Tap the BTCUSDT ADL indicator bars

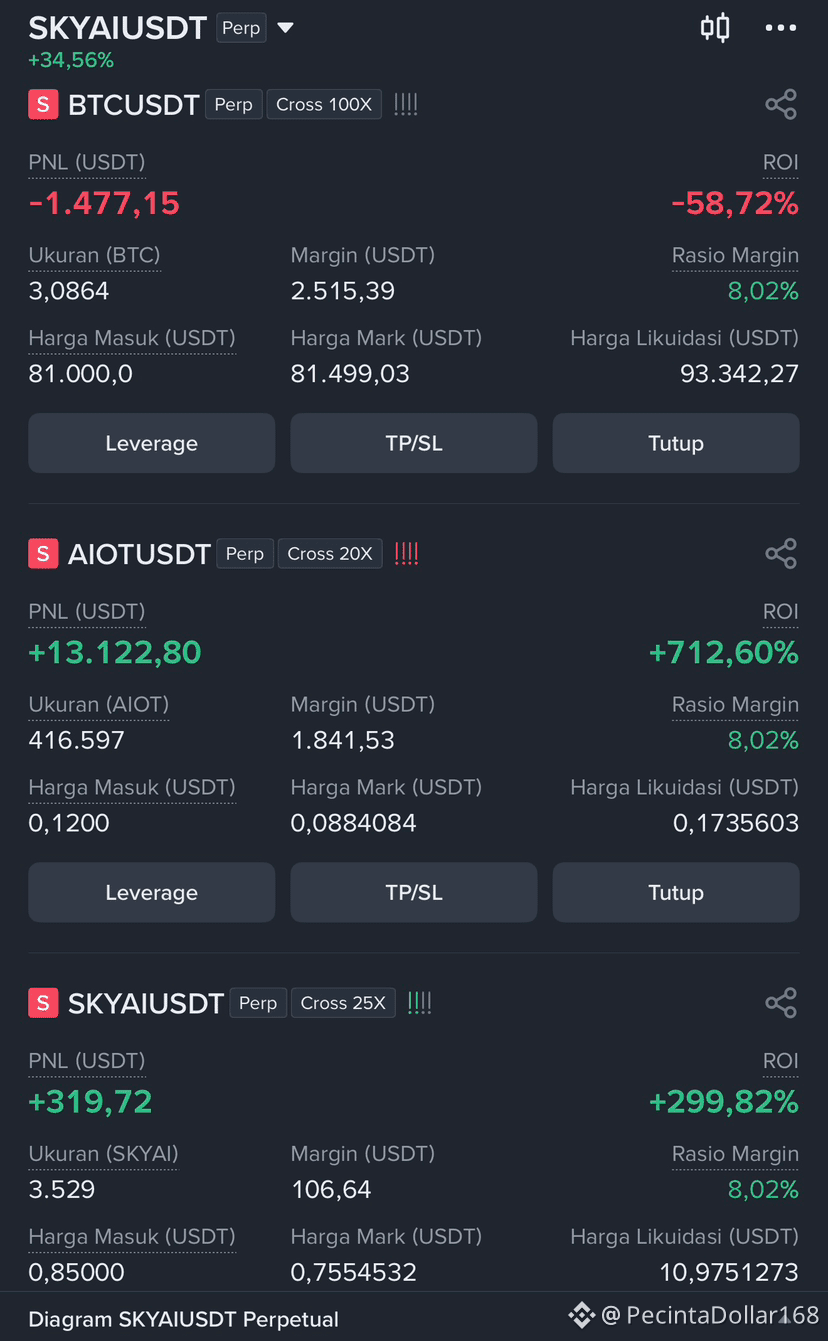(x=405, y=104)
